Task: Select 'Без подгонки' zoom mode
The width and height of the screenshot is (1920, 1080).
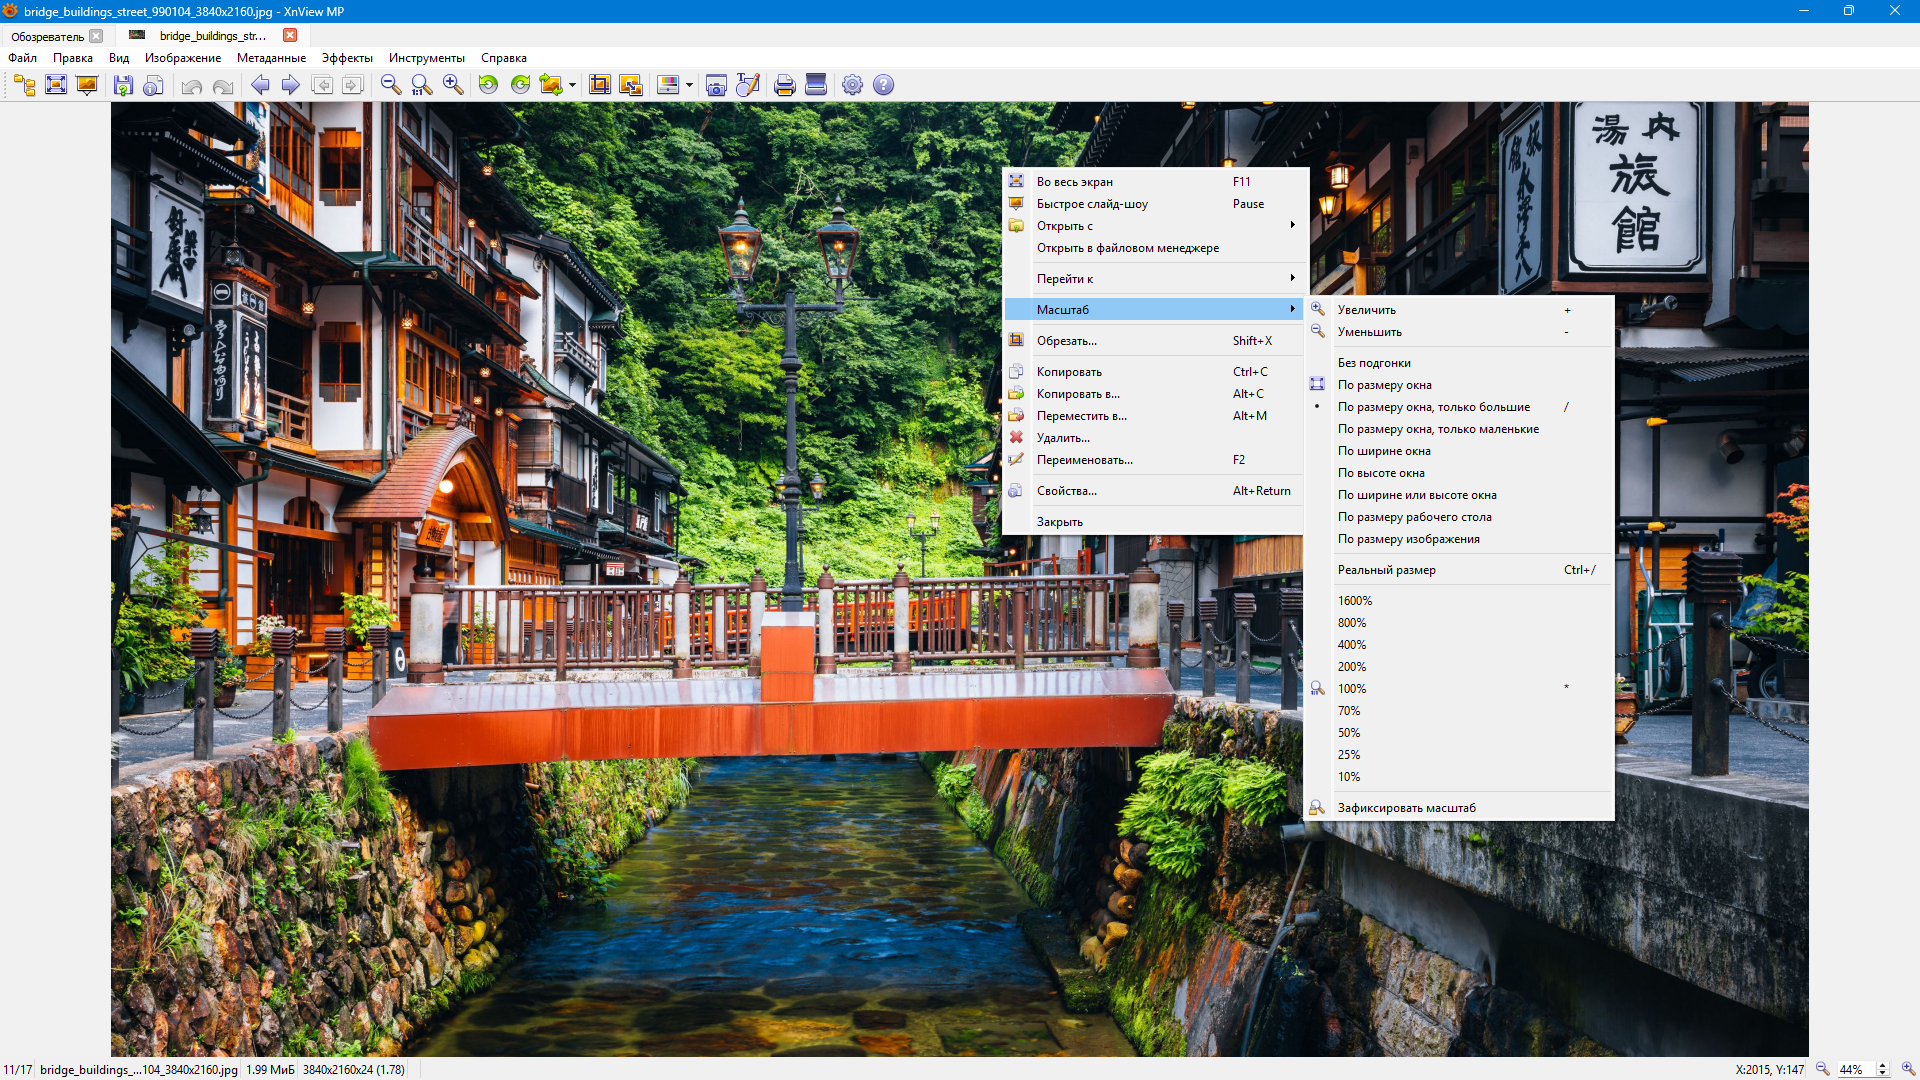Action: 1374,363
